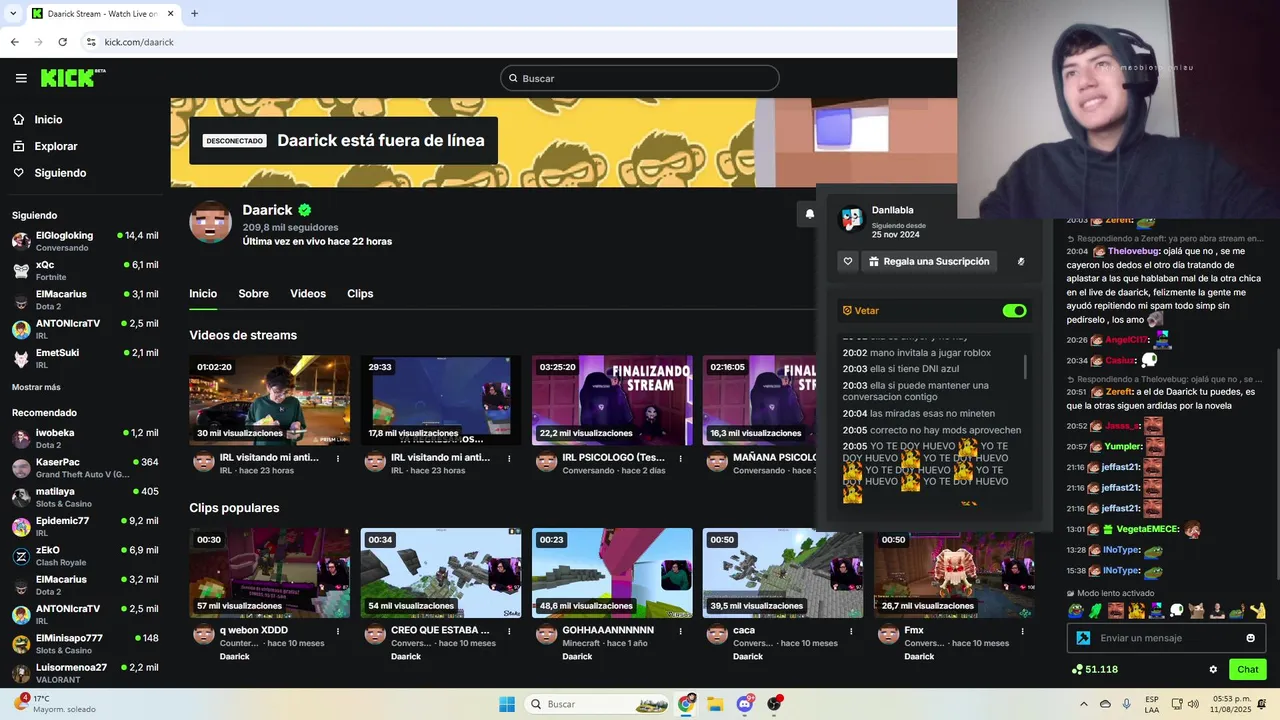Switch to the Inicio channel tab

pos(203,294)
